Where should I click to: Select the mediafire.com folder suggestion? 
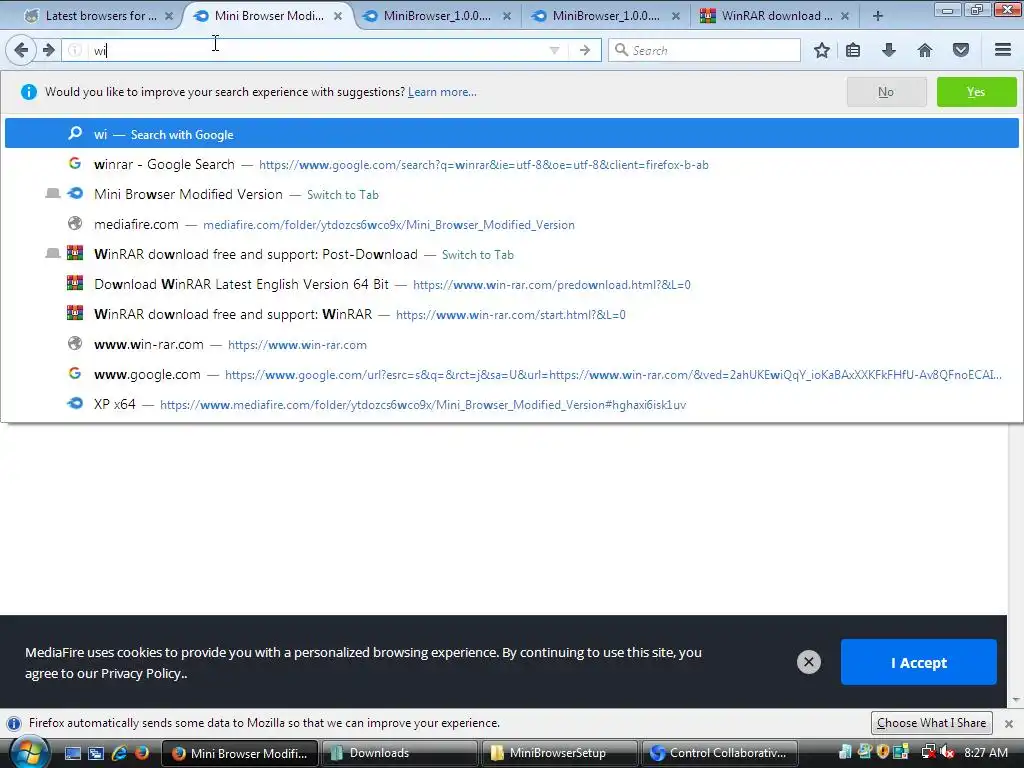pyautogui.click(x=511, y=224)
